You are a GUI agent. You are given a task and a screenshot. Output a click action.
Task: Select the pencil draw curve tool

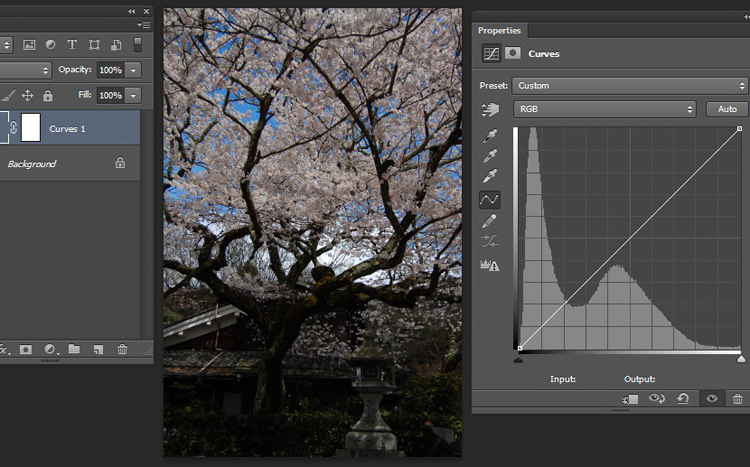(489, 221)
